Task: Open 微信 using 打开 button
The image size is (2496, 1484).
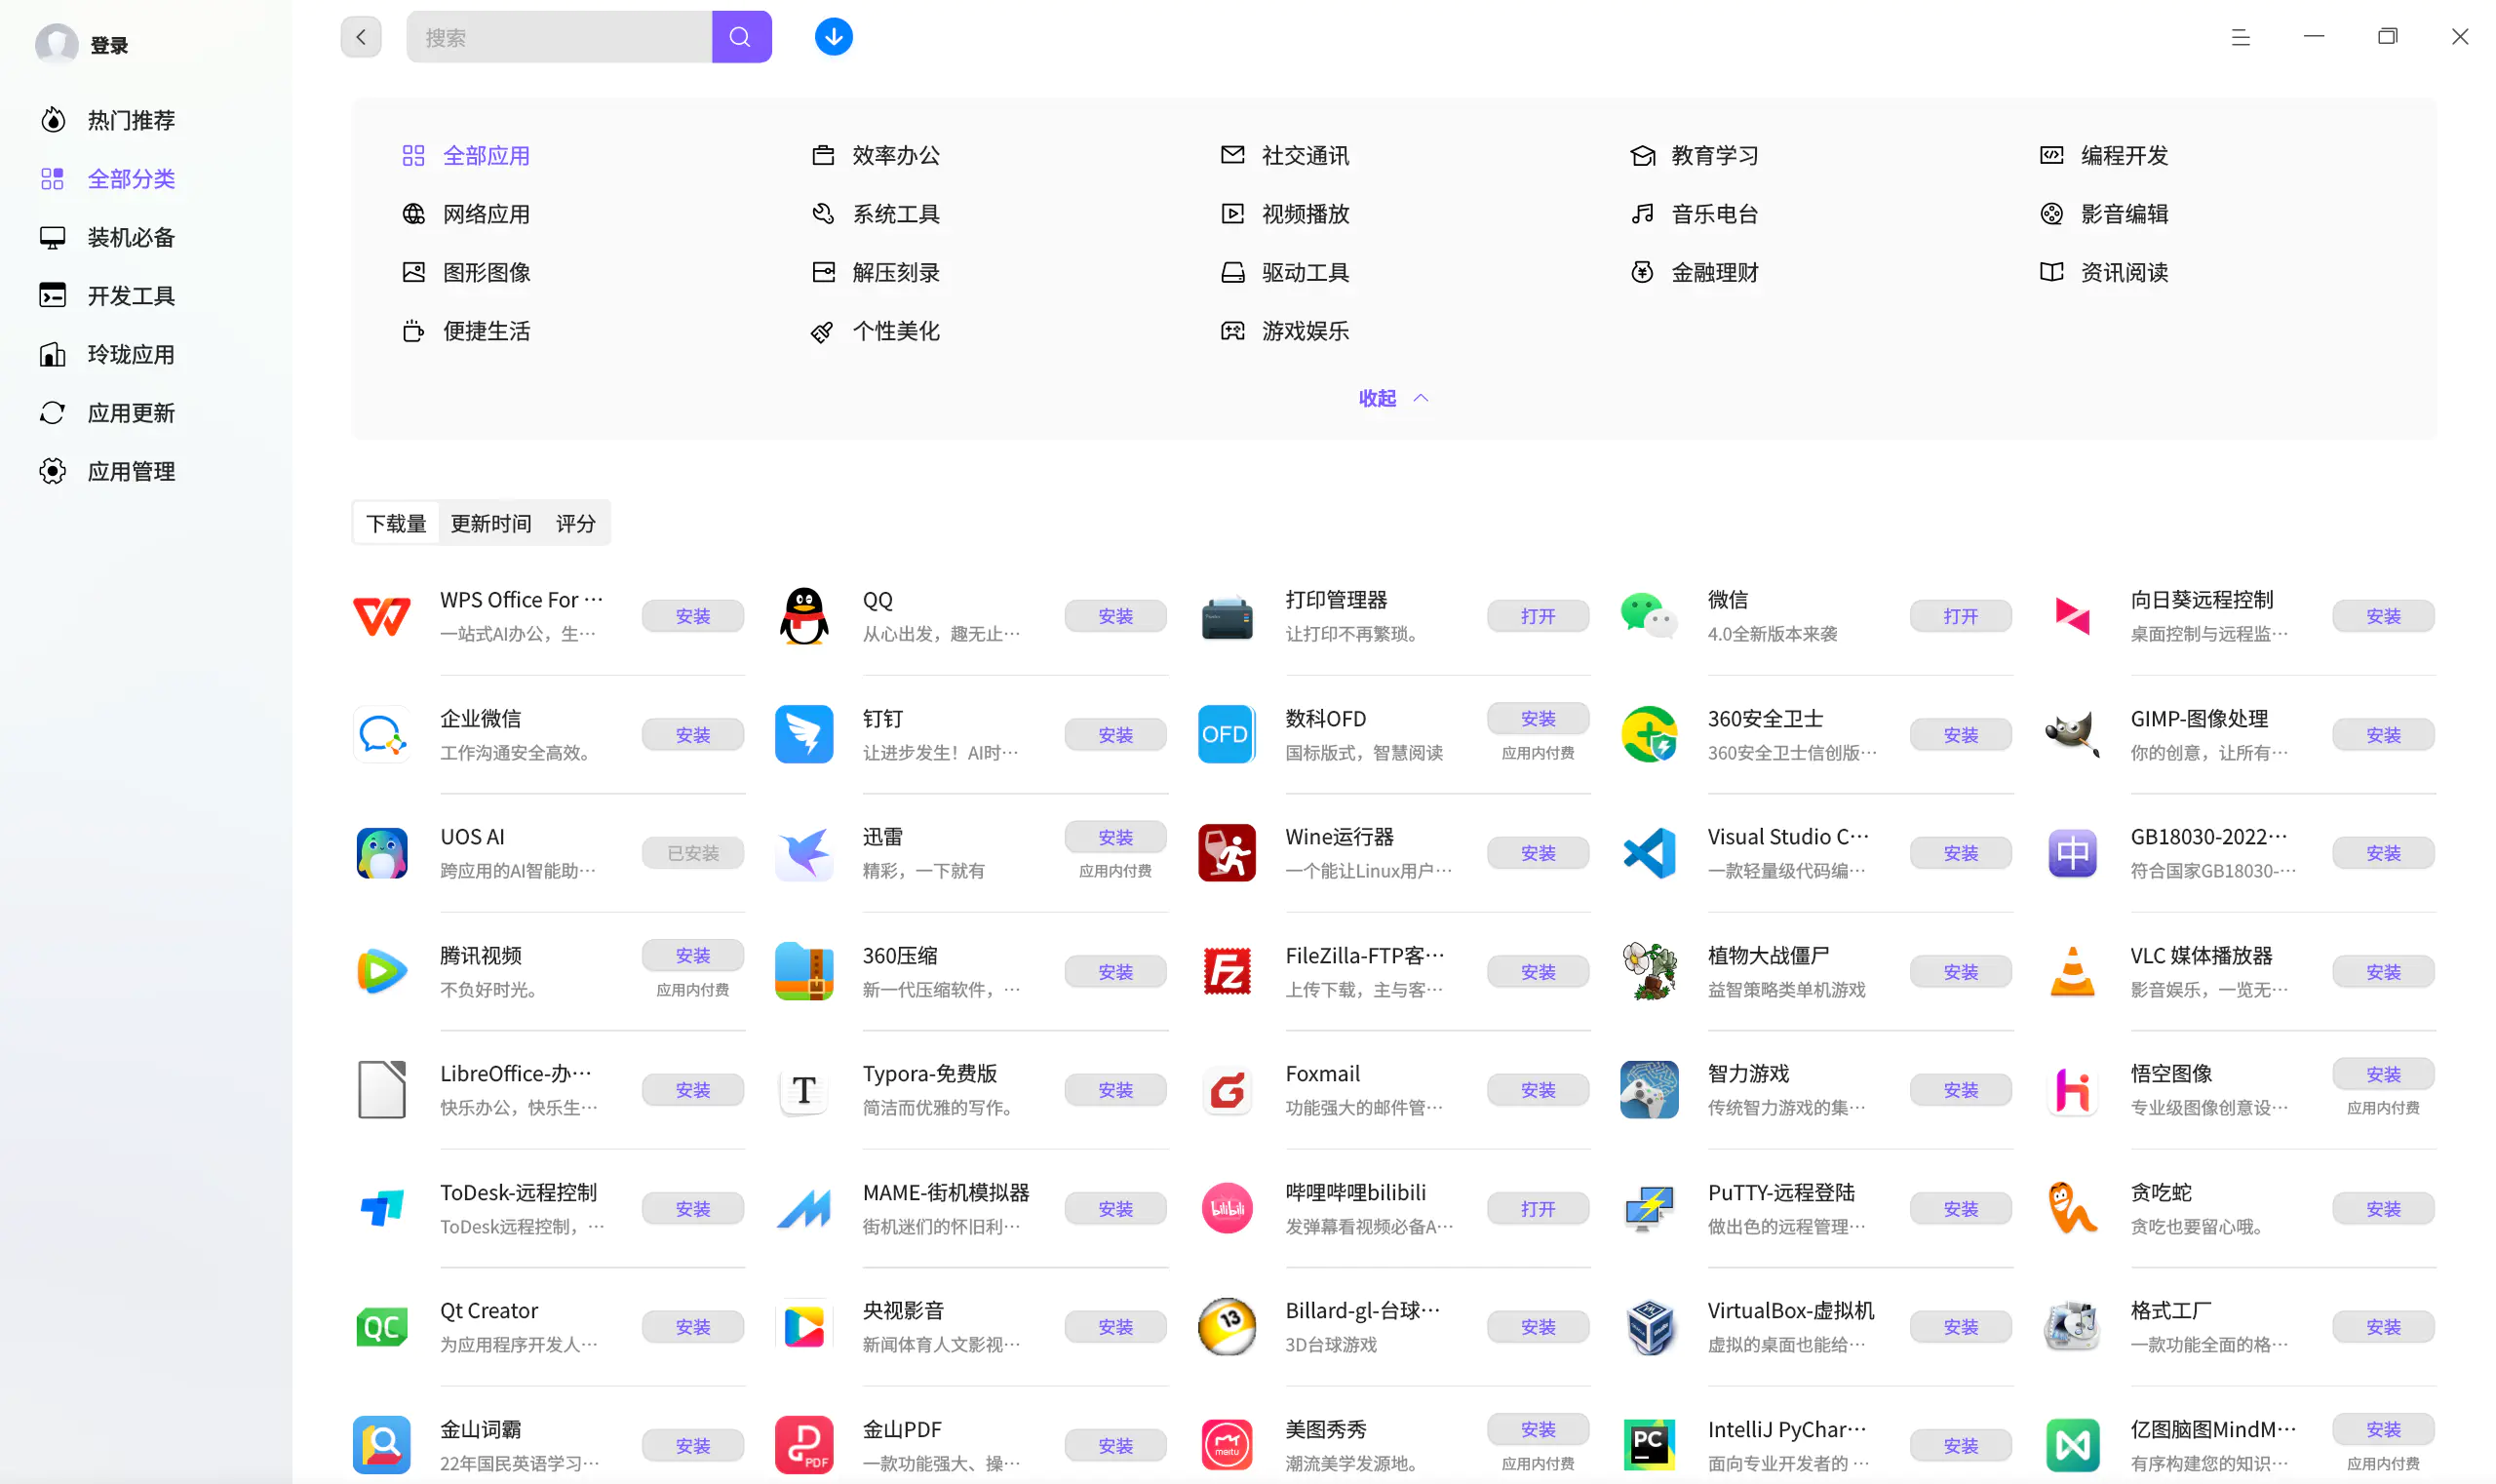Action: (1960, 616)
